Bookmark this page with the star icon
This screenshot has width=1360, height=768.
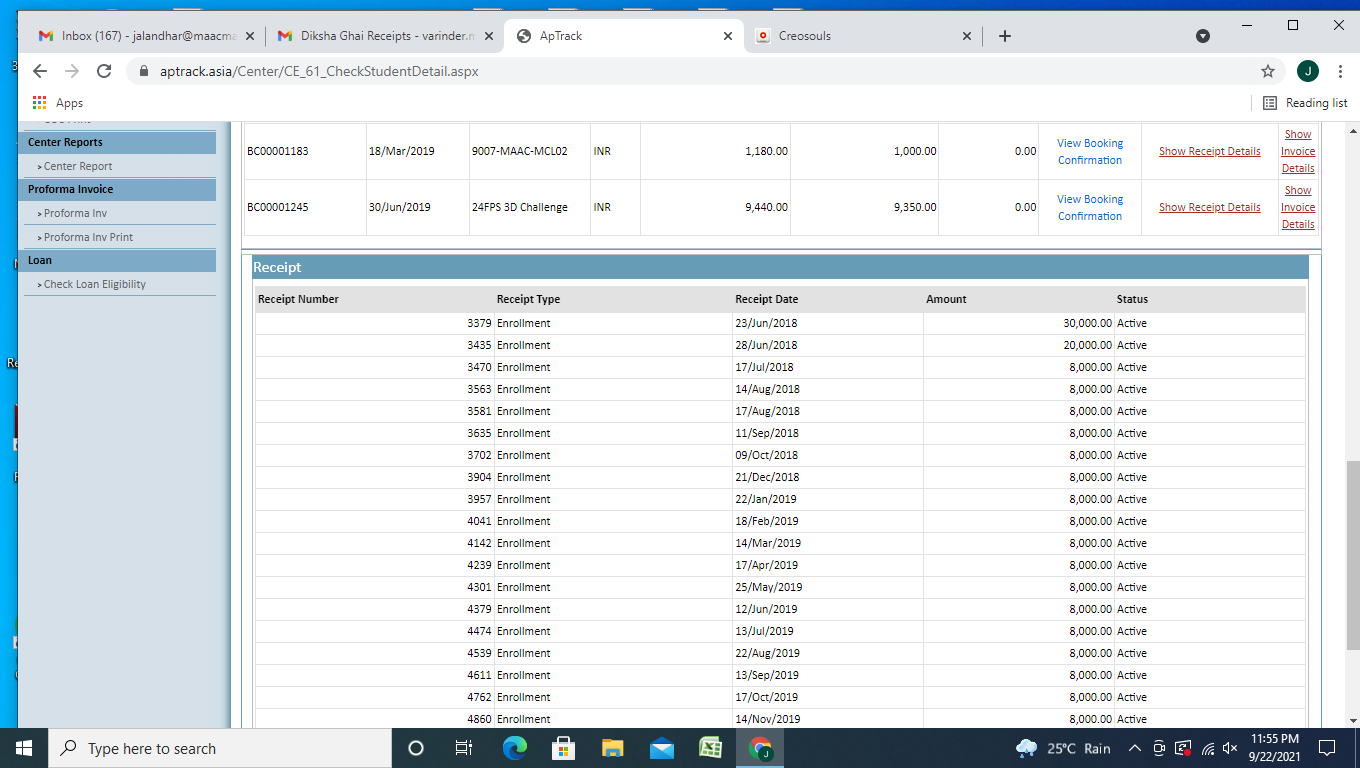click(1268, 71)
